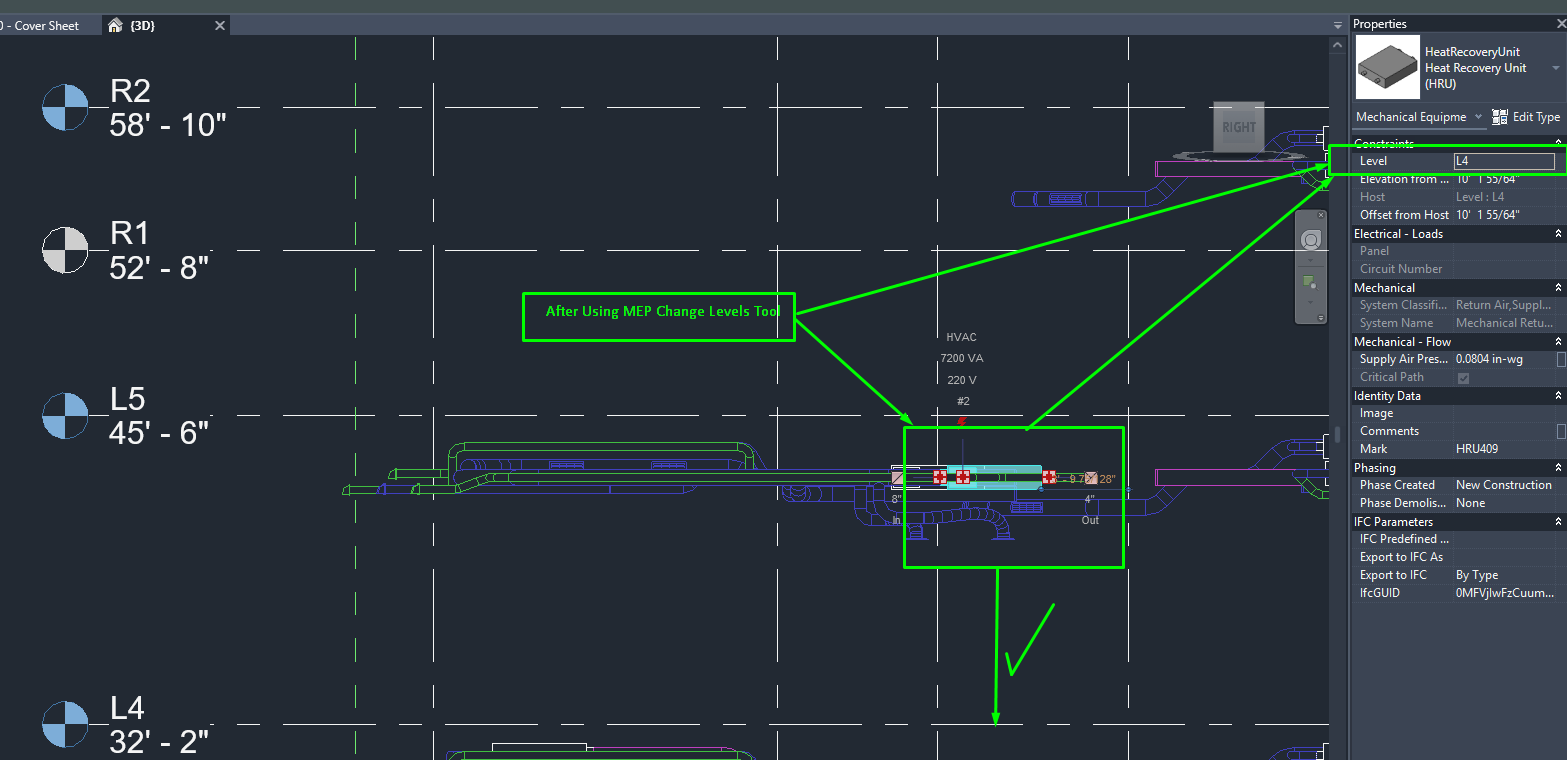The width and height of the screenshot is (1567, 760).
Task: Open the navigation bar customize menu
Action: point(1320,318)
